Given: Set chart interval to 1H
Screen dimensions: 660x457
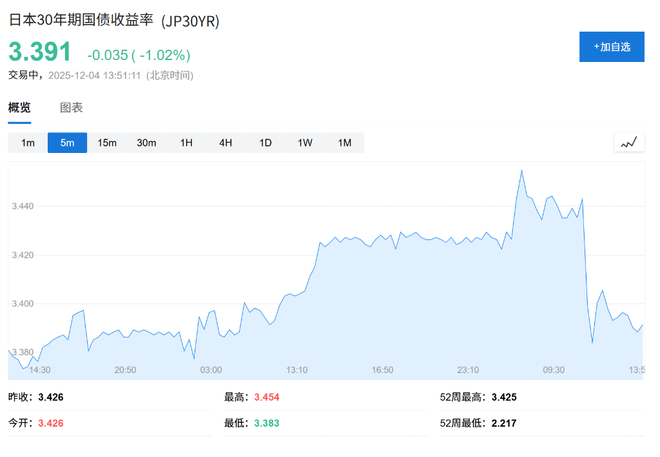Looking at the screenshot, I should (x=186, y=143).
